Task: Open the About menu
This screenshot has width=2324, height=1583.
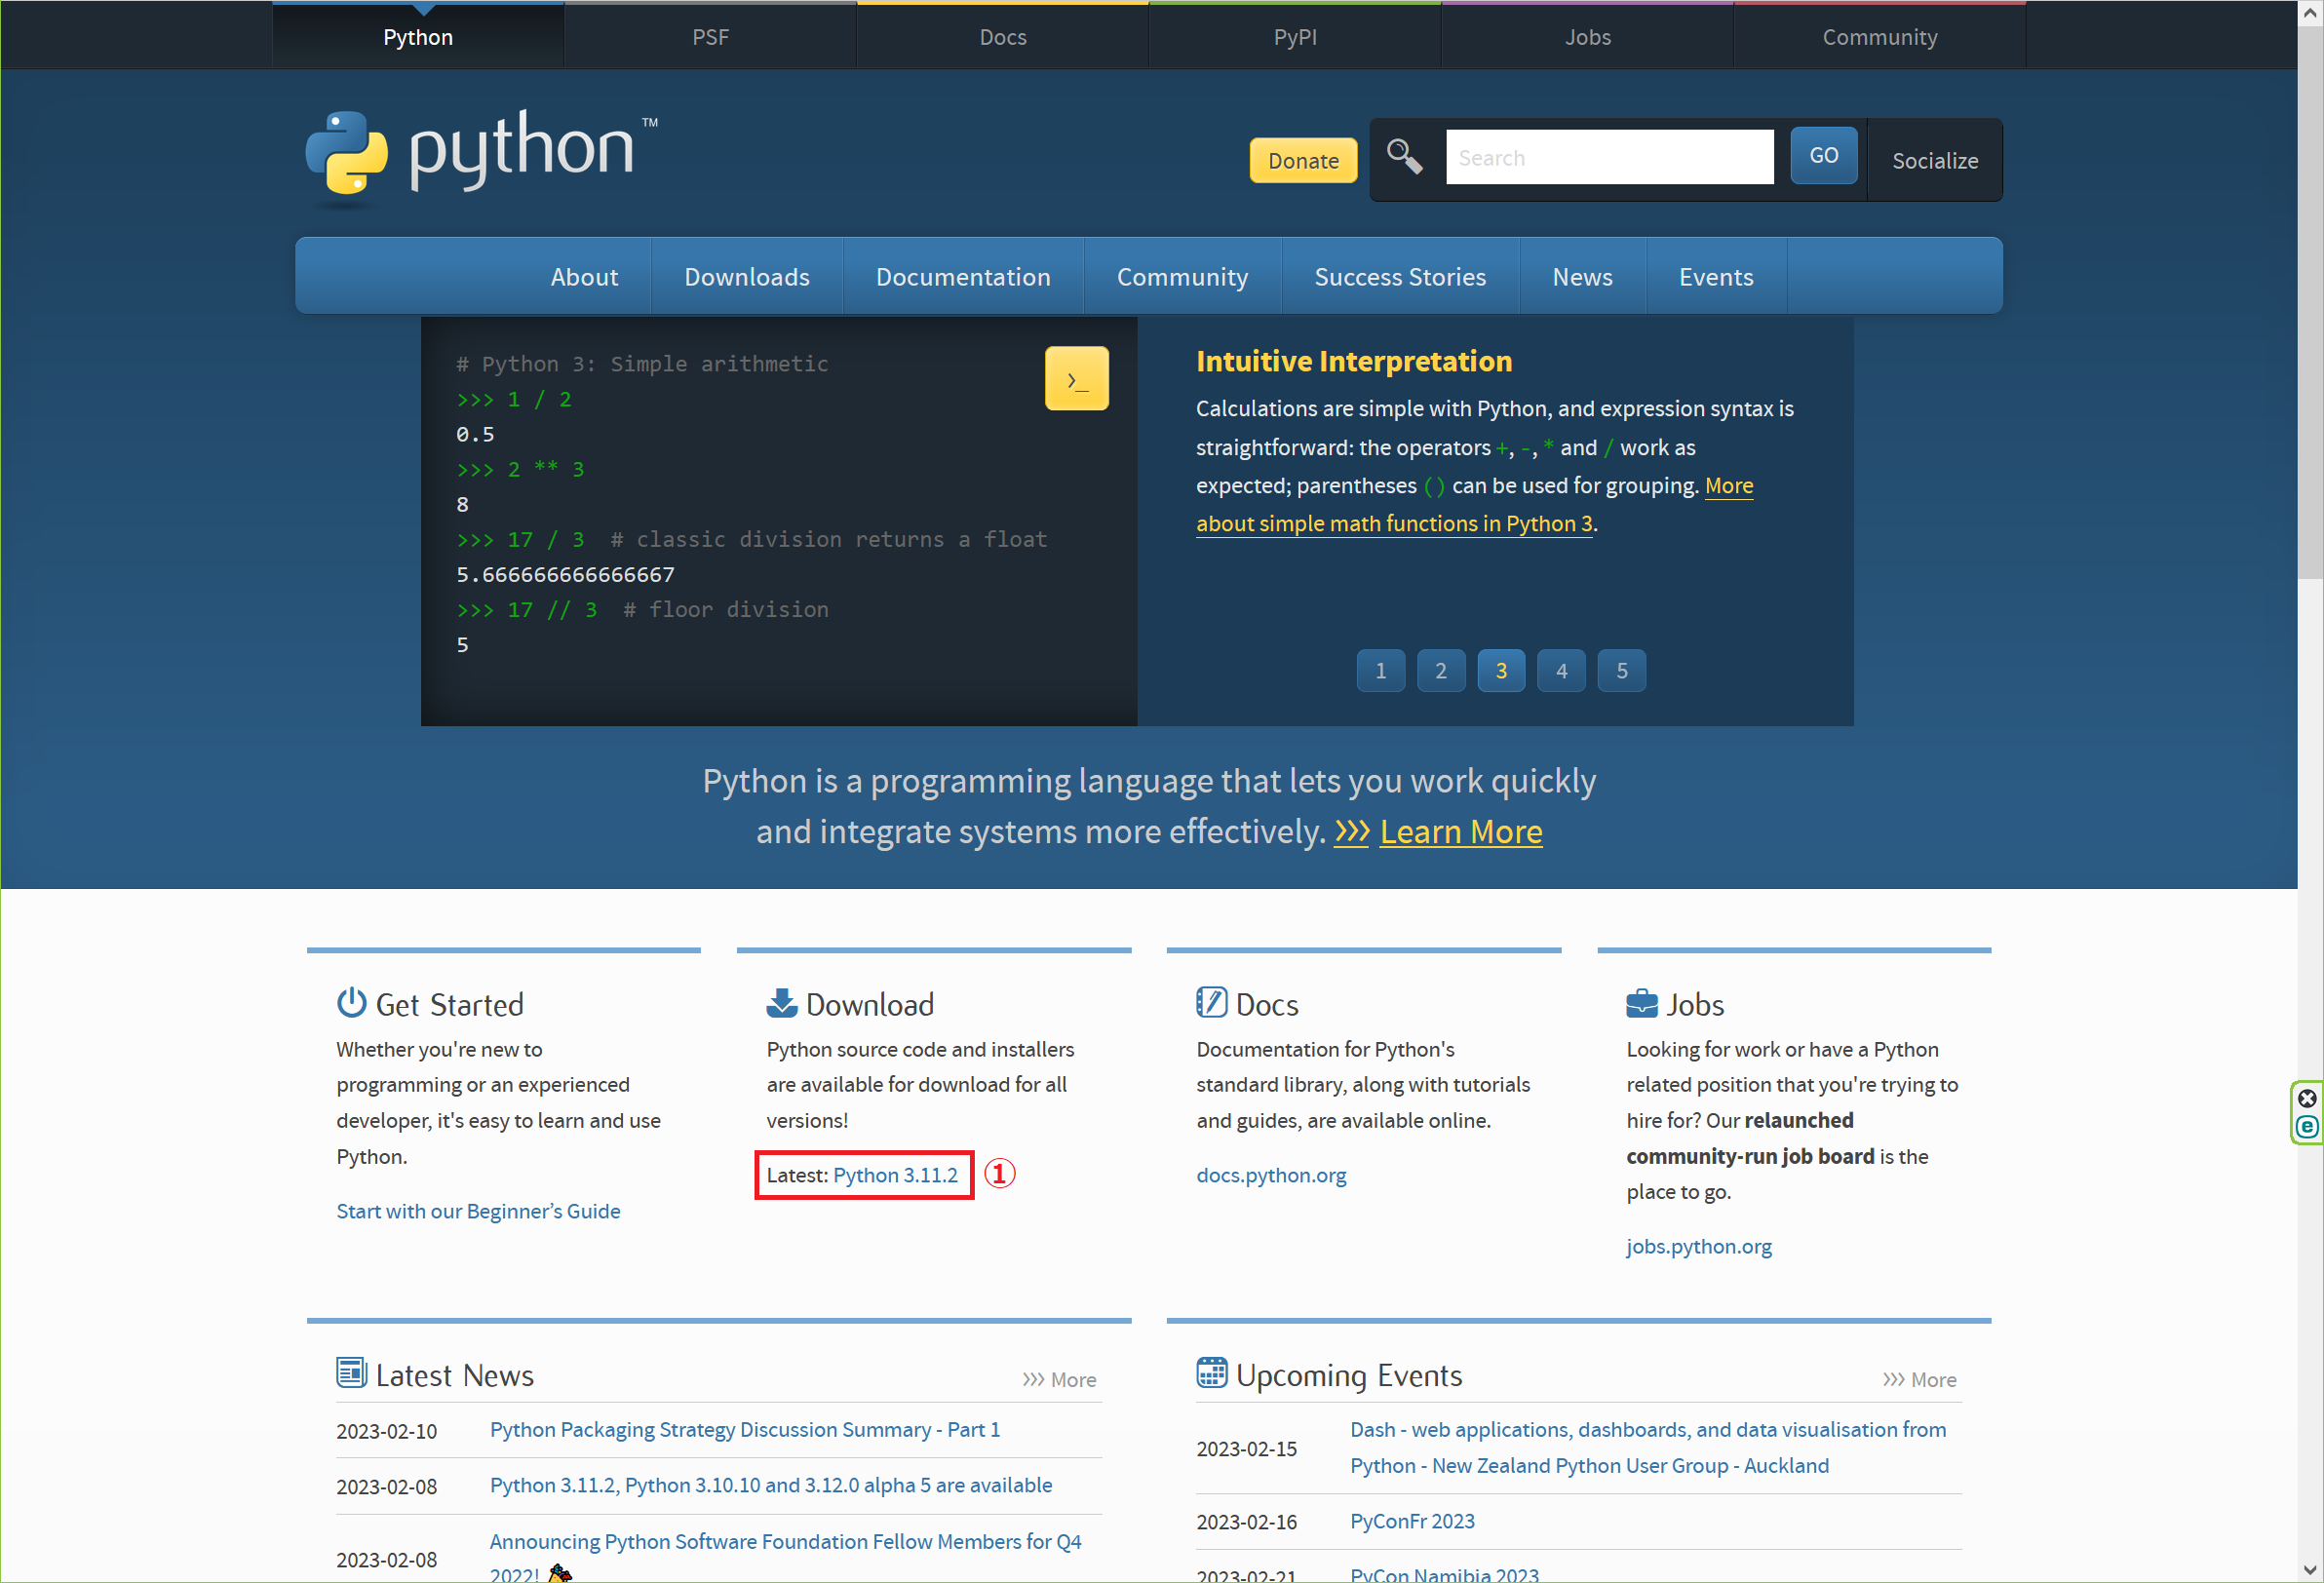Action: point(584,277)
